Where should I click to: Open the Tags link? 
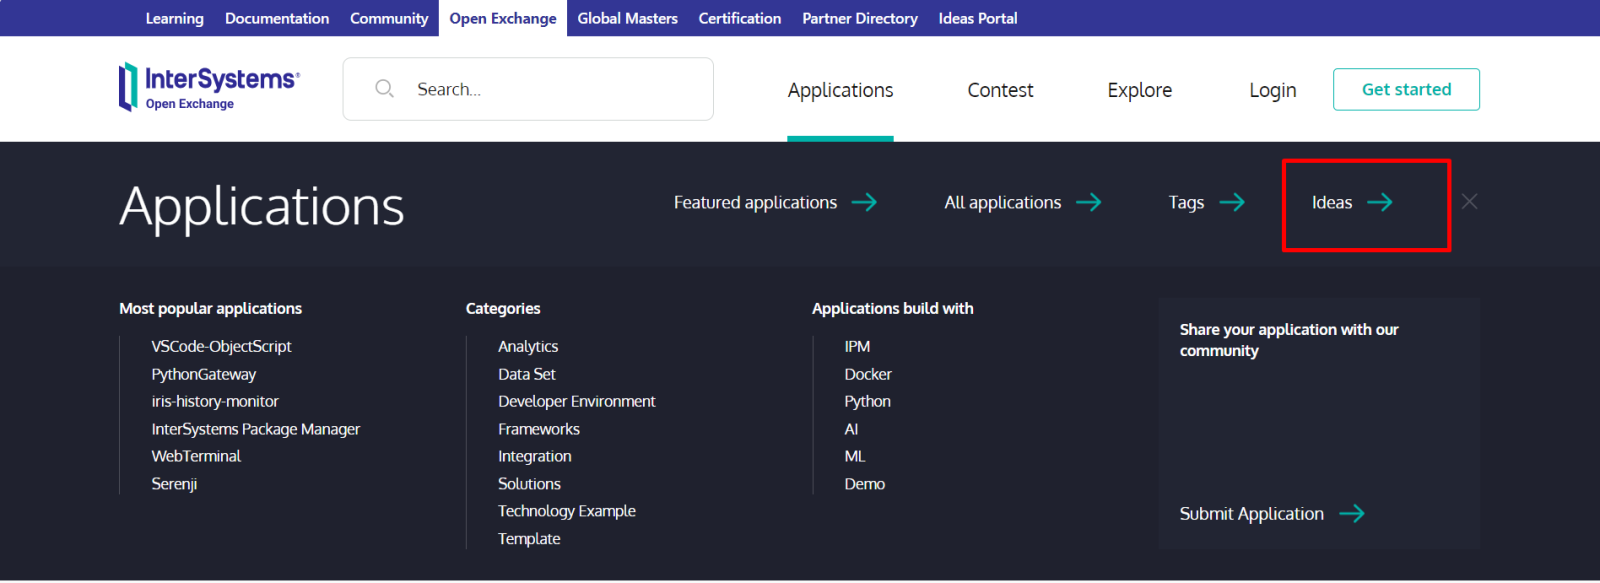[1187, 202]
